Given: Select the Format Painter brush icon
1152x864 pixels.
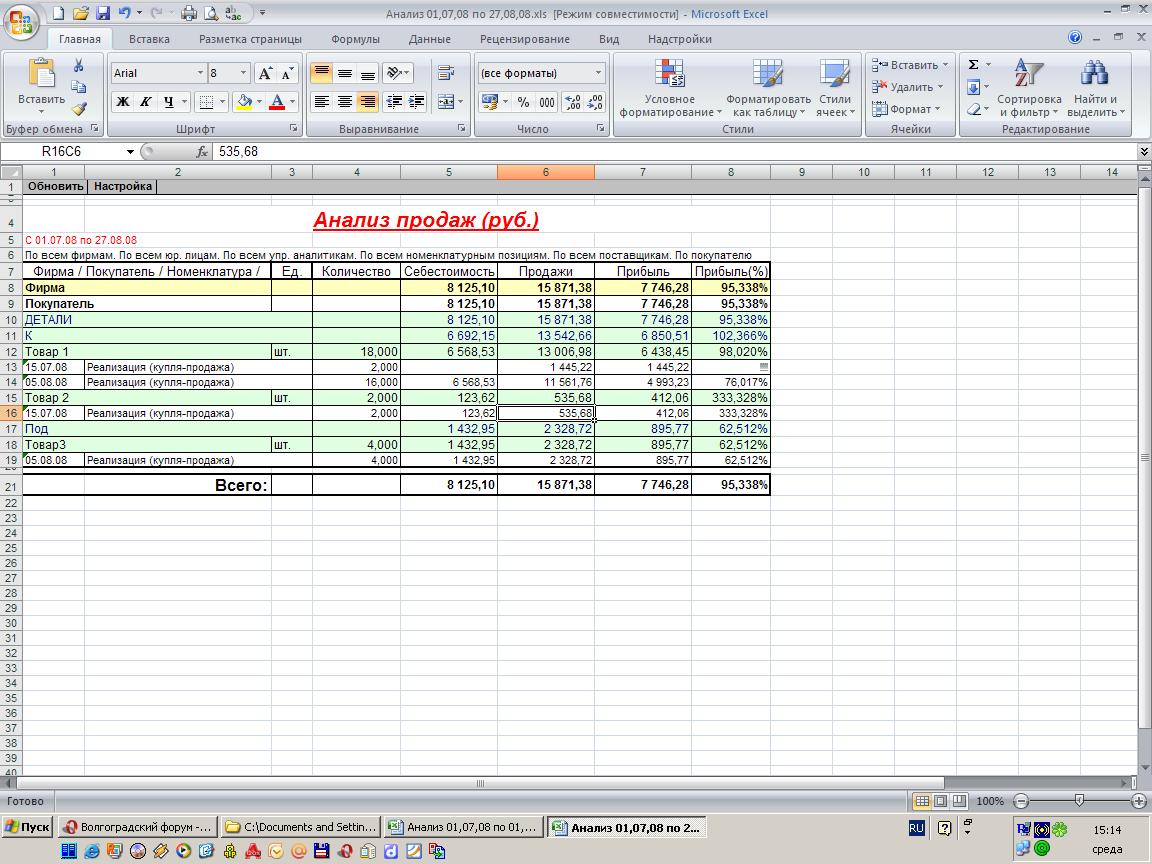Looking at the screenshot, I should coord(79,109).
